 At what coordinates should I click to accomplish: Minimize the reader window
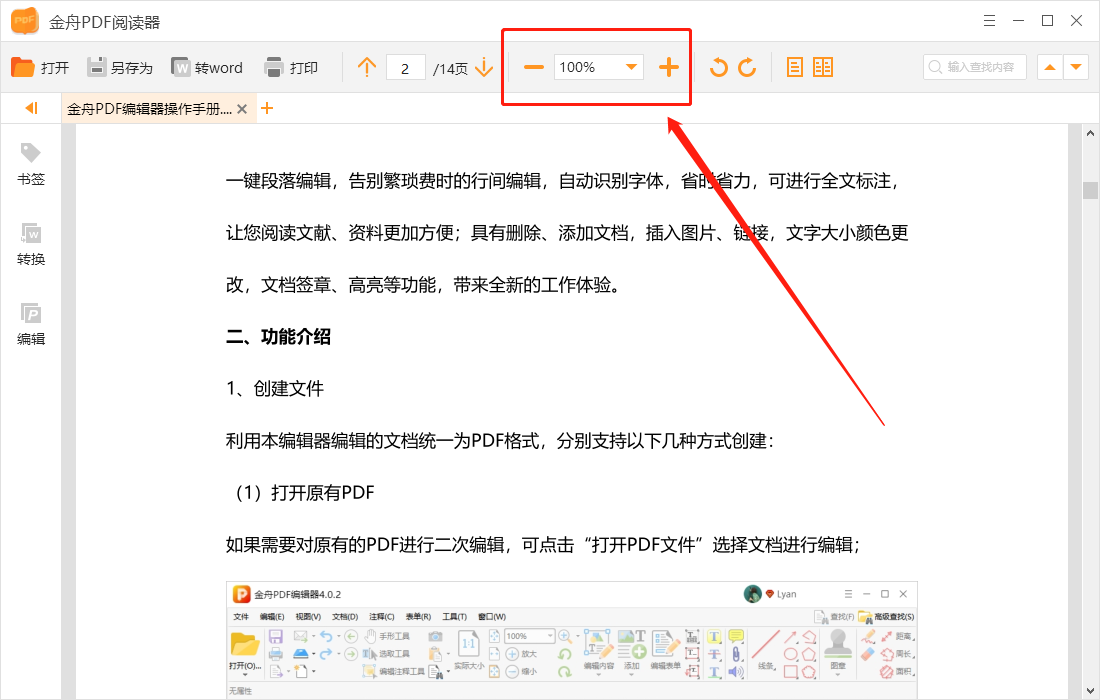tap(1019, 21)
